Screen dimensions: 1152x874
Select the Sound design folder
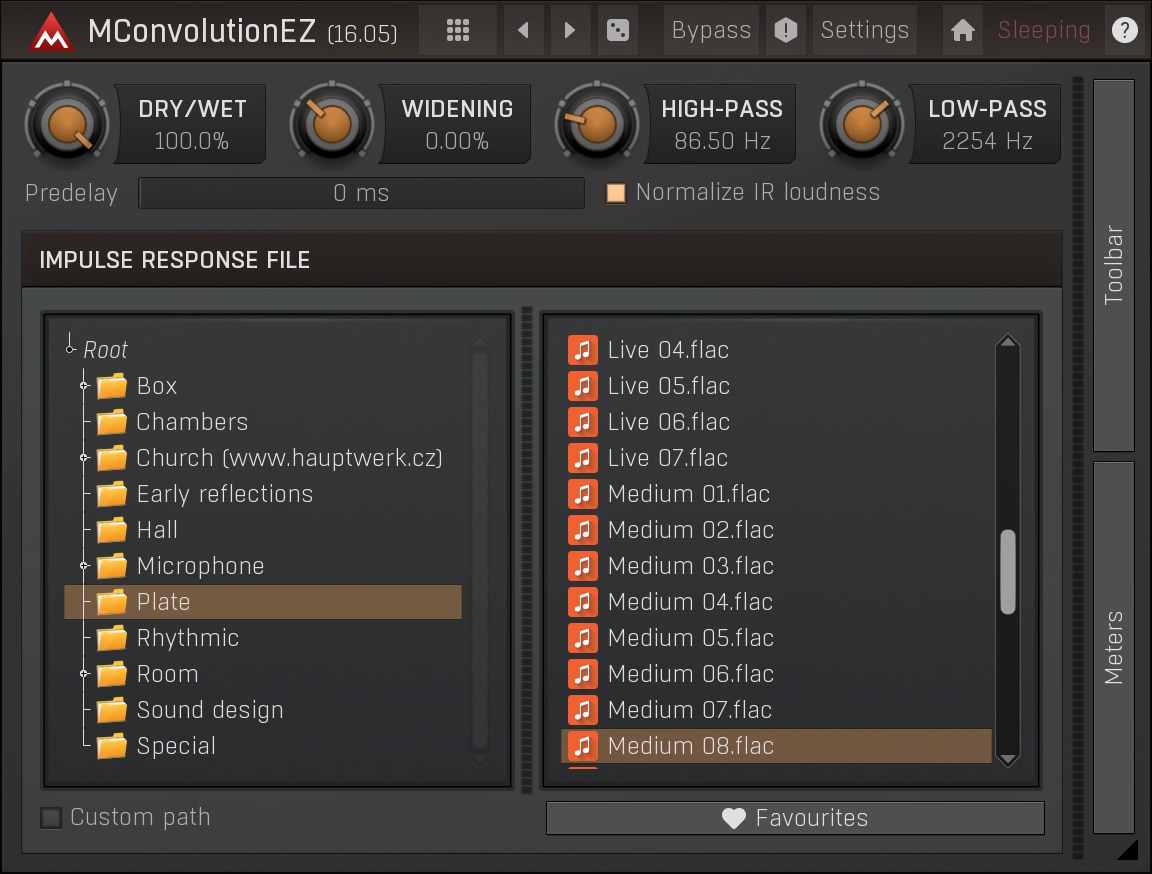pos(263,709)
